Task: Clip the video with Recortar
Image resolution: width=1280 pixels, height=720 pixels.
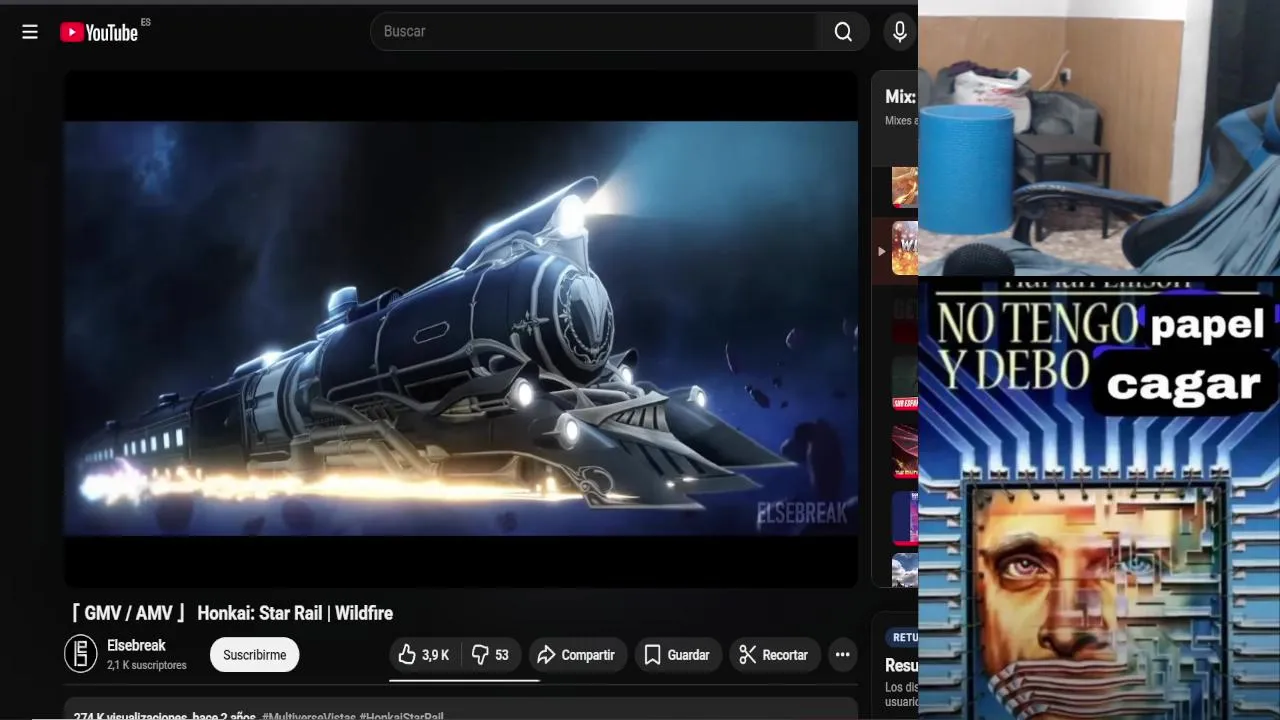Action: tap(774, 655)
